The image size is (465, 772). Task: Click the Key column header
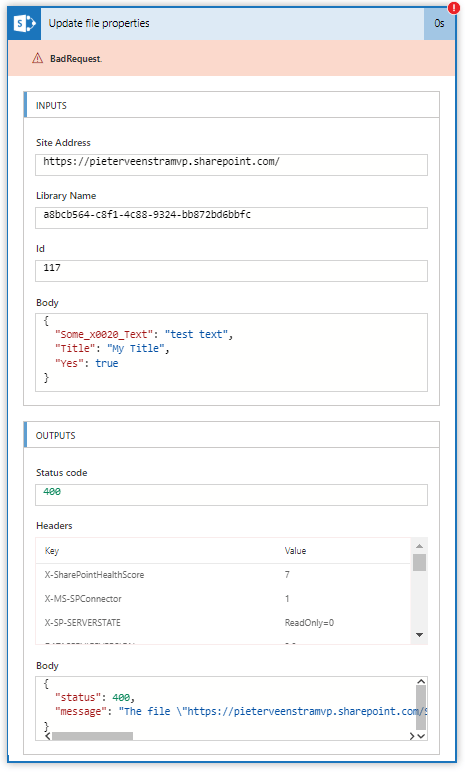point(52,550)
